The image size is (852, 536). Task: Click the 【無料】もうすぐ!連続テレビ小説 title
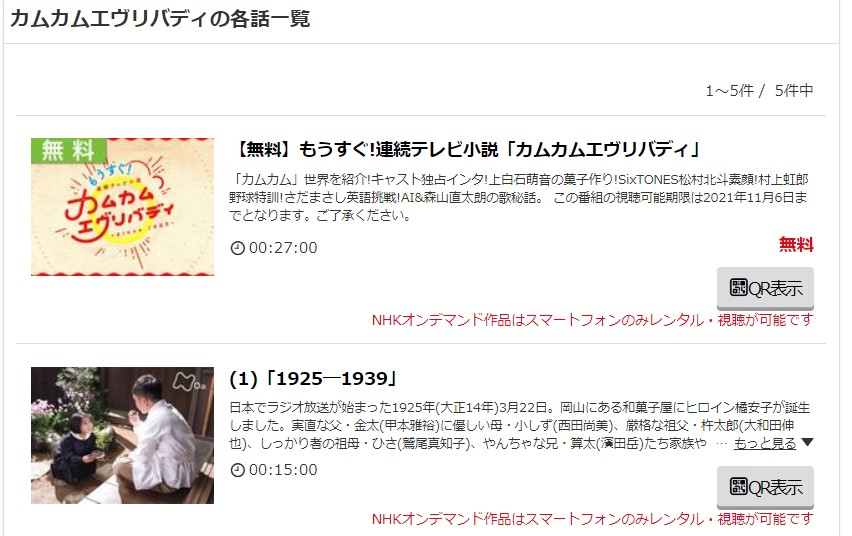(x=467, y=149)
